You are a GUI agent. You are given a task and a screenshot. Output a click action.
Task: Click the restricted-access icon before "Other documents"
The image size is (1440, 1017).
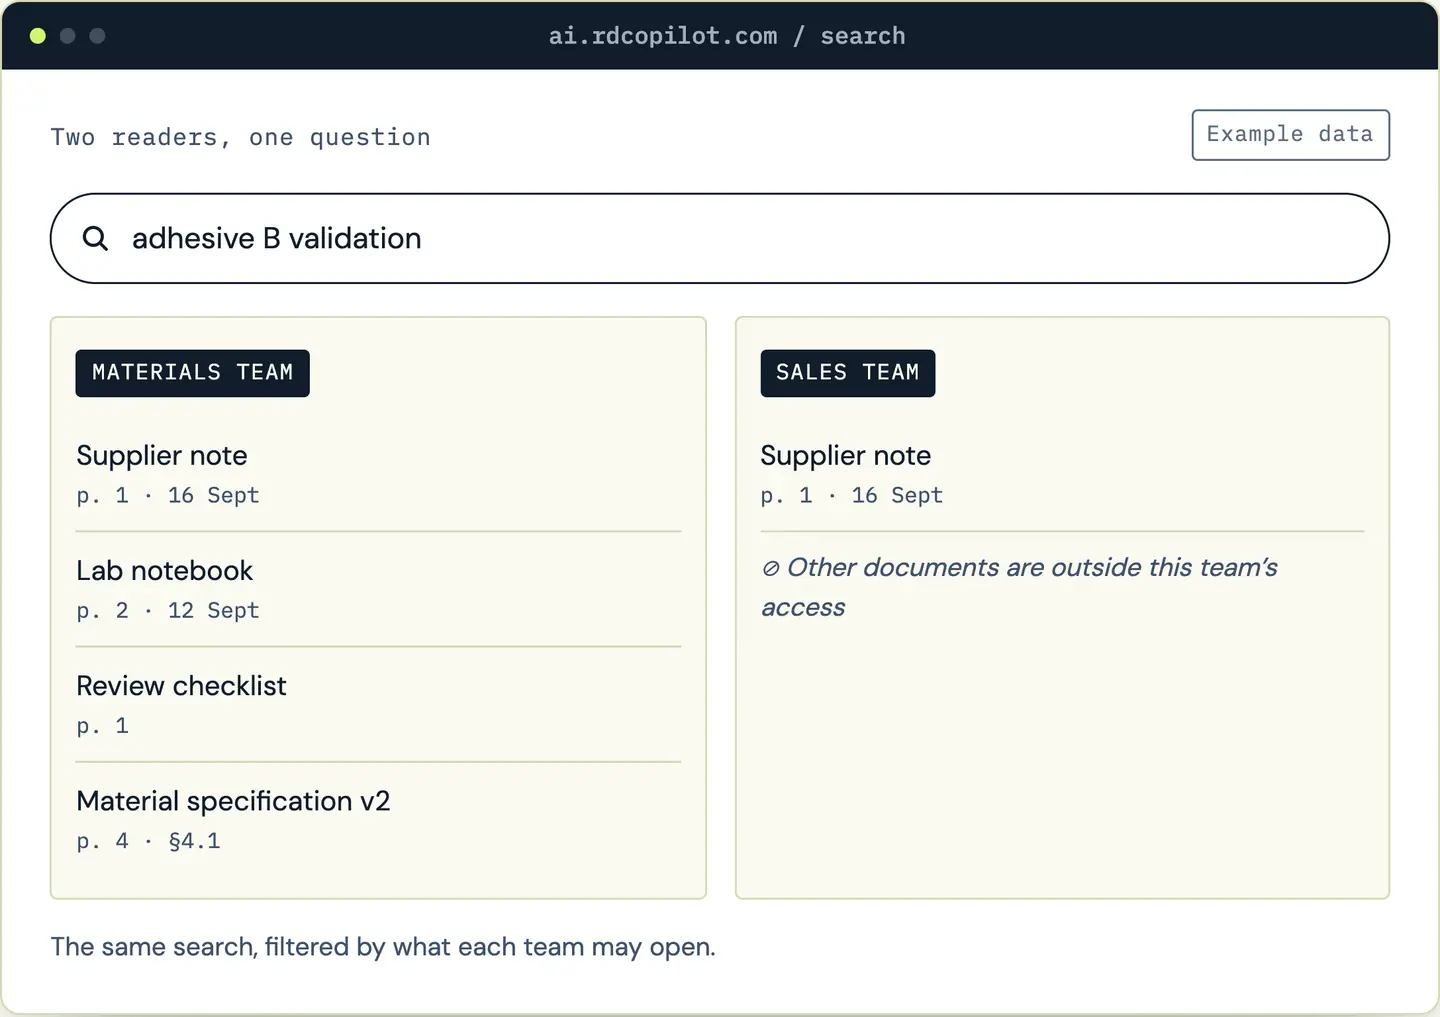[x=770, y=569]
